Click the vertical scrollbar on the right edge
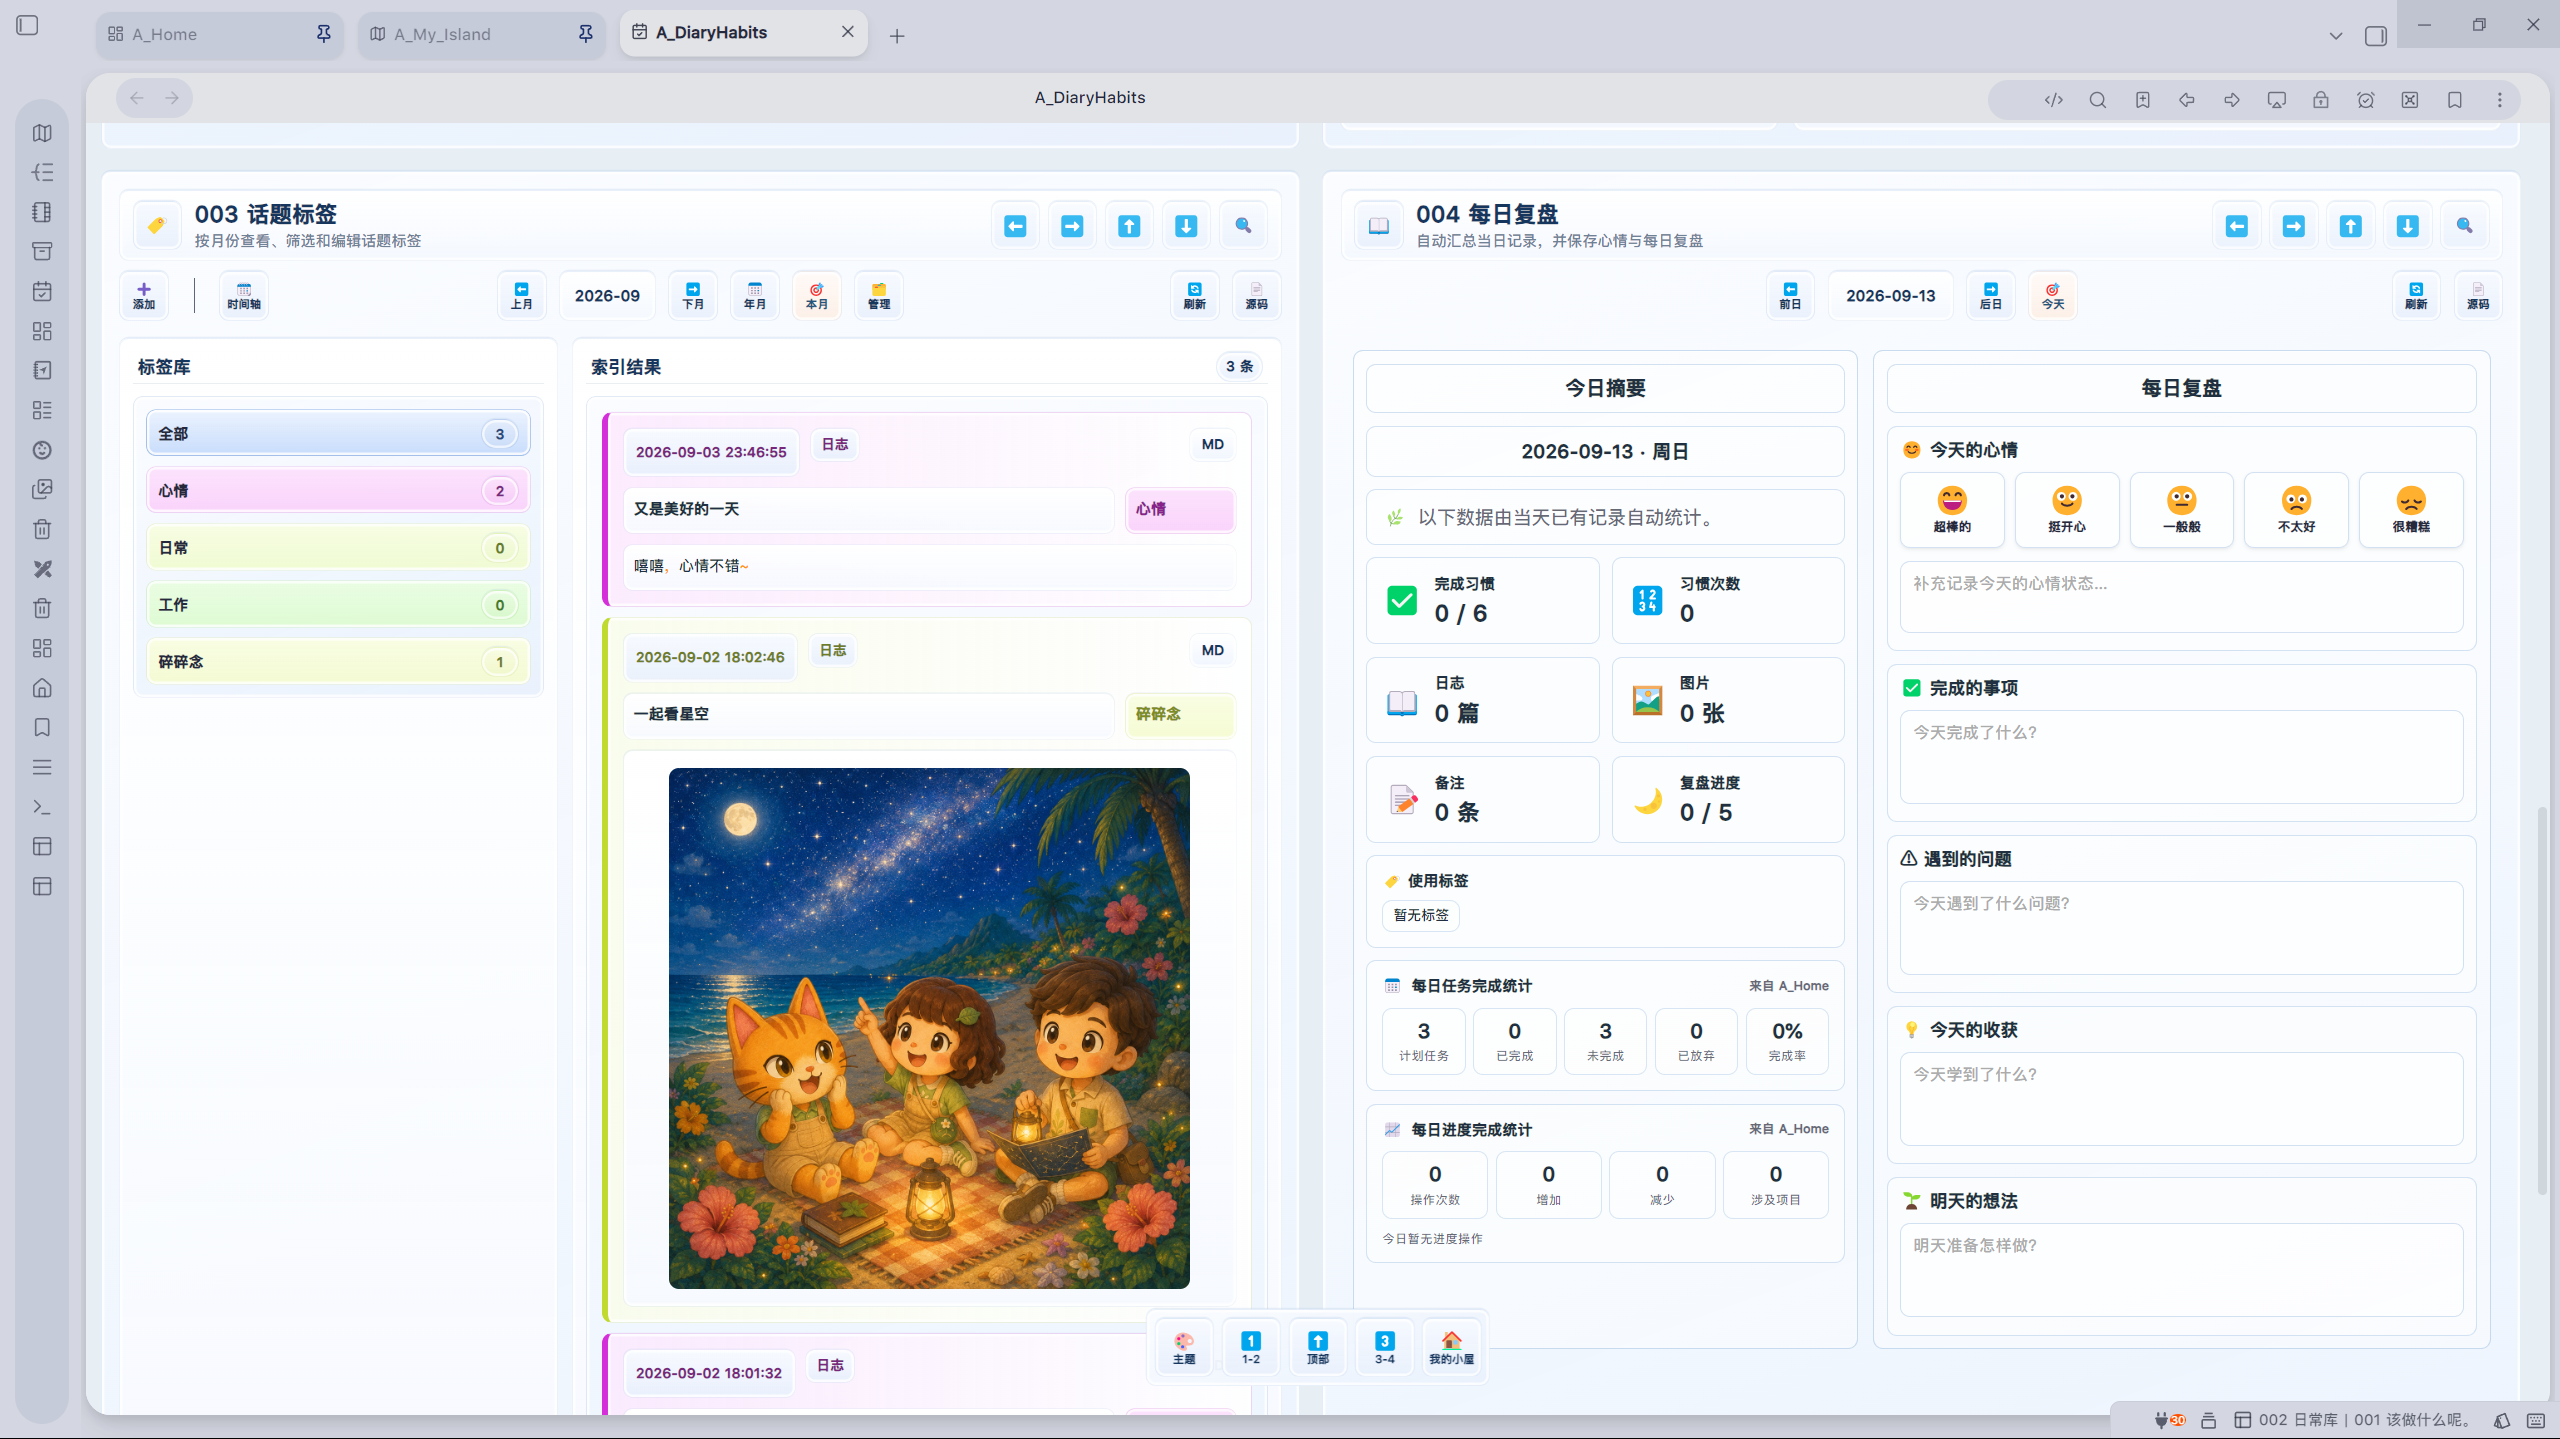The width and height of the screenshot is (2560, 1439). (2542, 1000)
